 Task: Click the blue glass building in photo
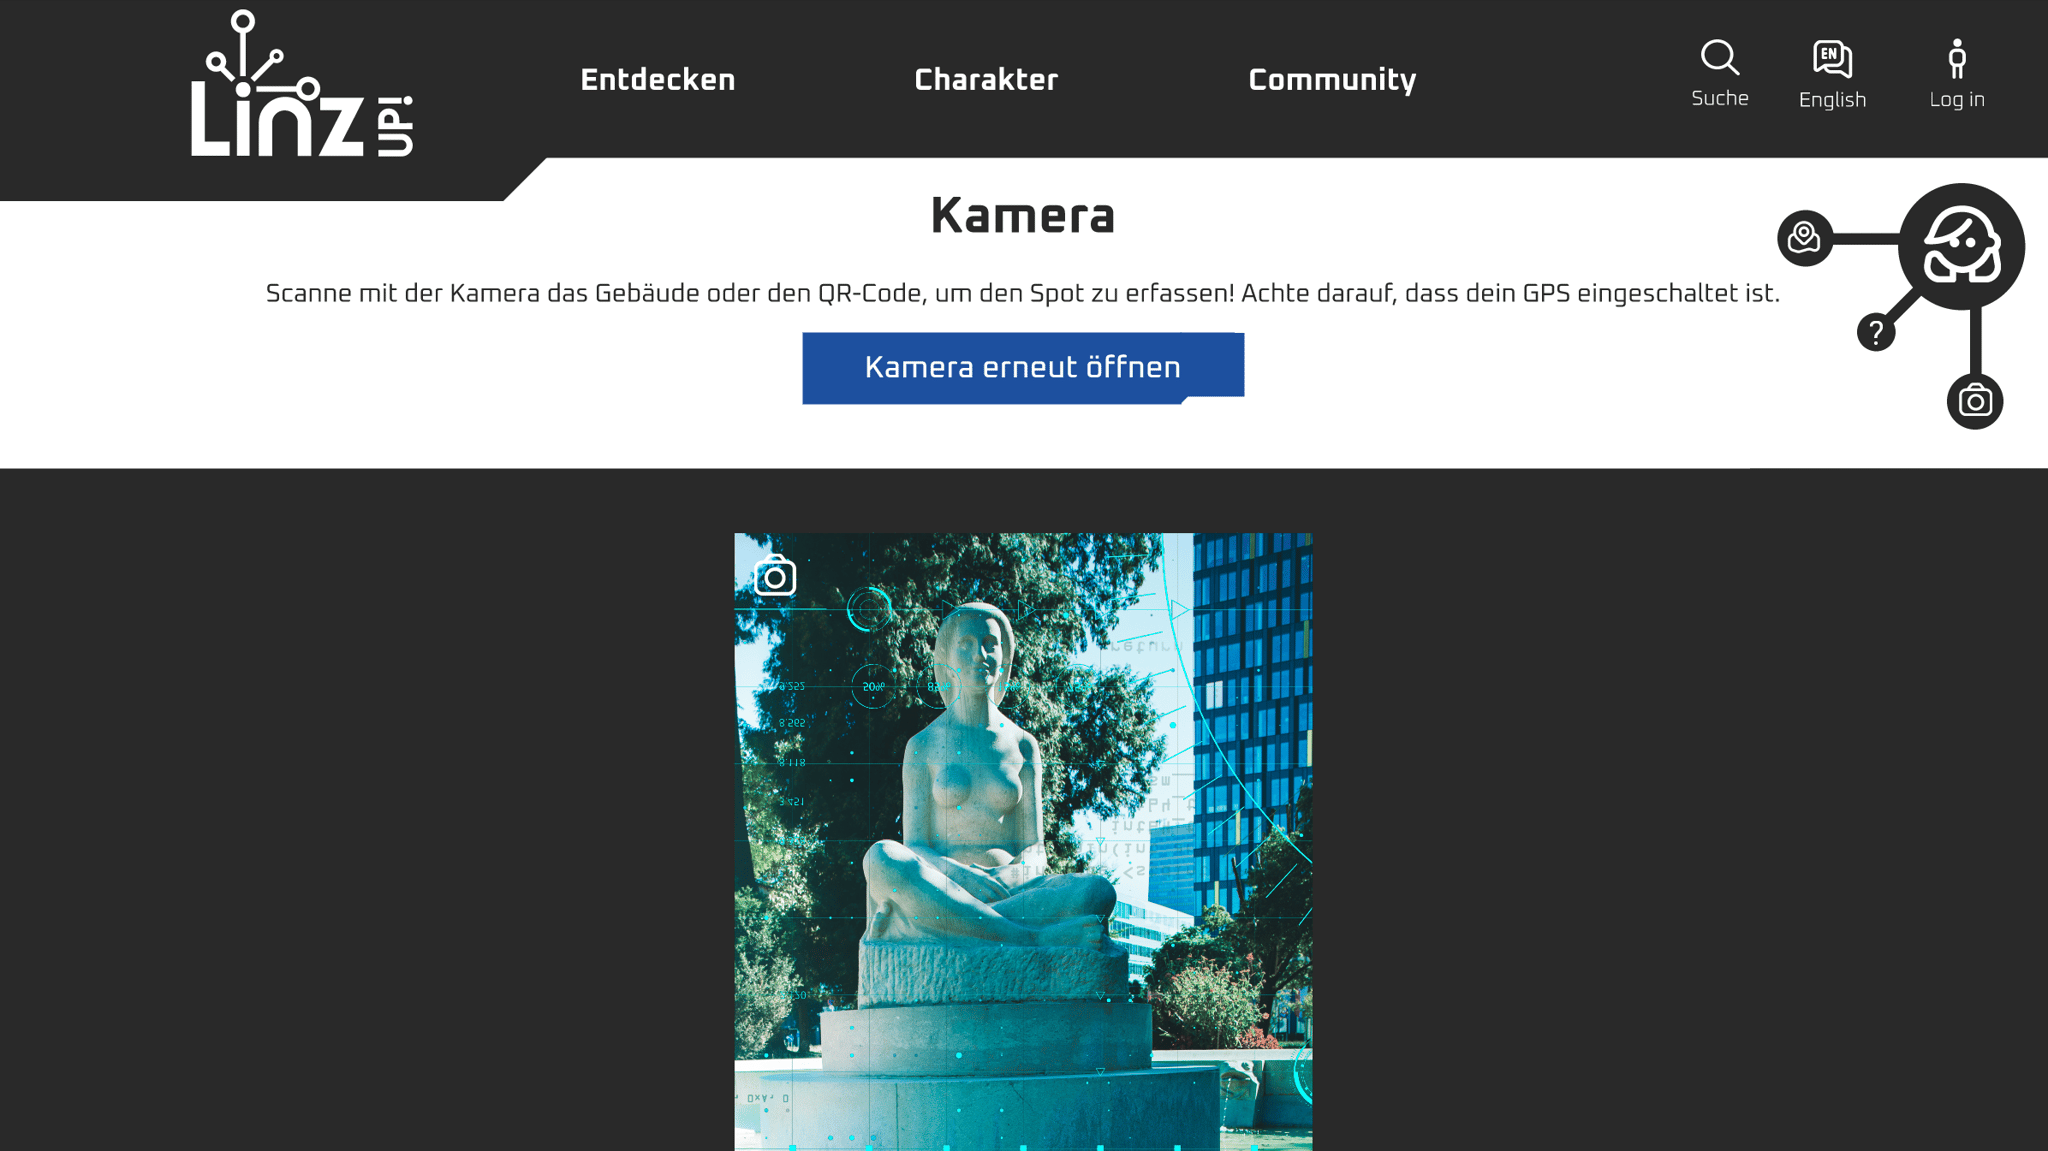coord(1252,720)
